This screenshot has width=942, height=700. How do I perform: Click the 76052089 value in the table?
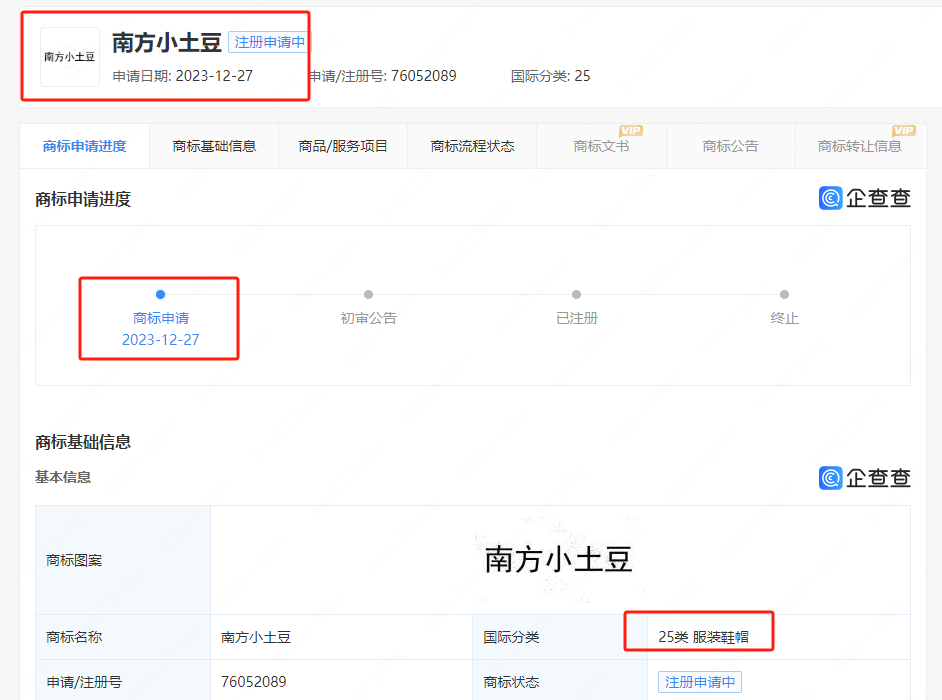click(x=254, y=682)
